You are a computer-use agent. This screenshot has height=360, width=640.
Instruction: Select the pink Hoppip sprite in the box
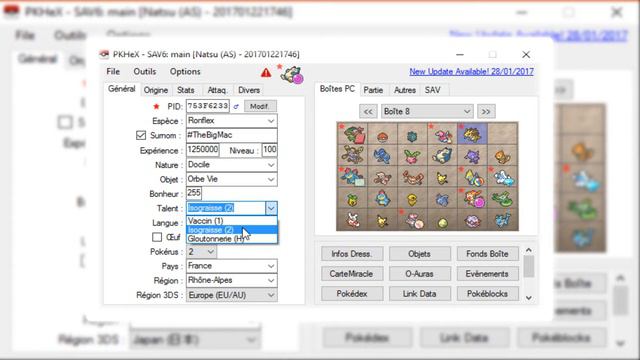[412, 156]
